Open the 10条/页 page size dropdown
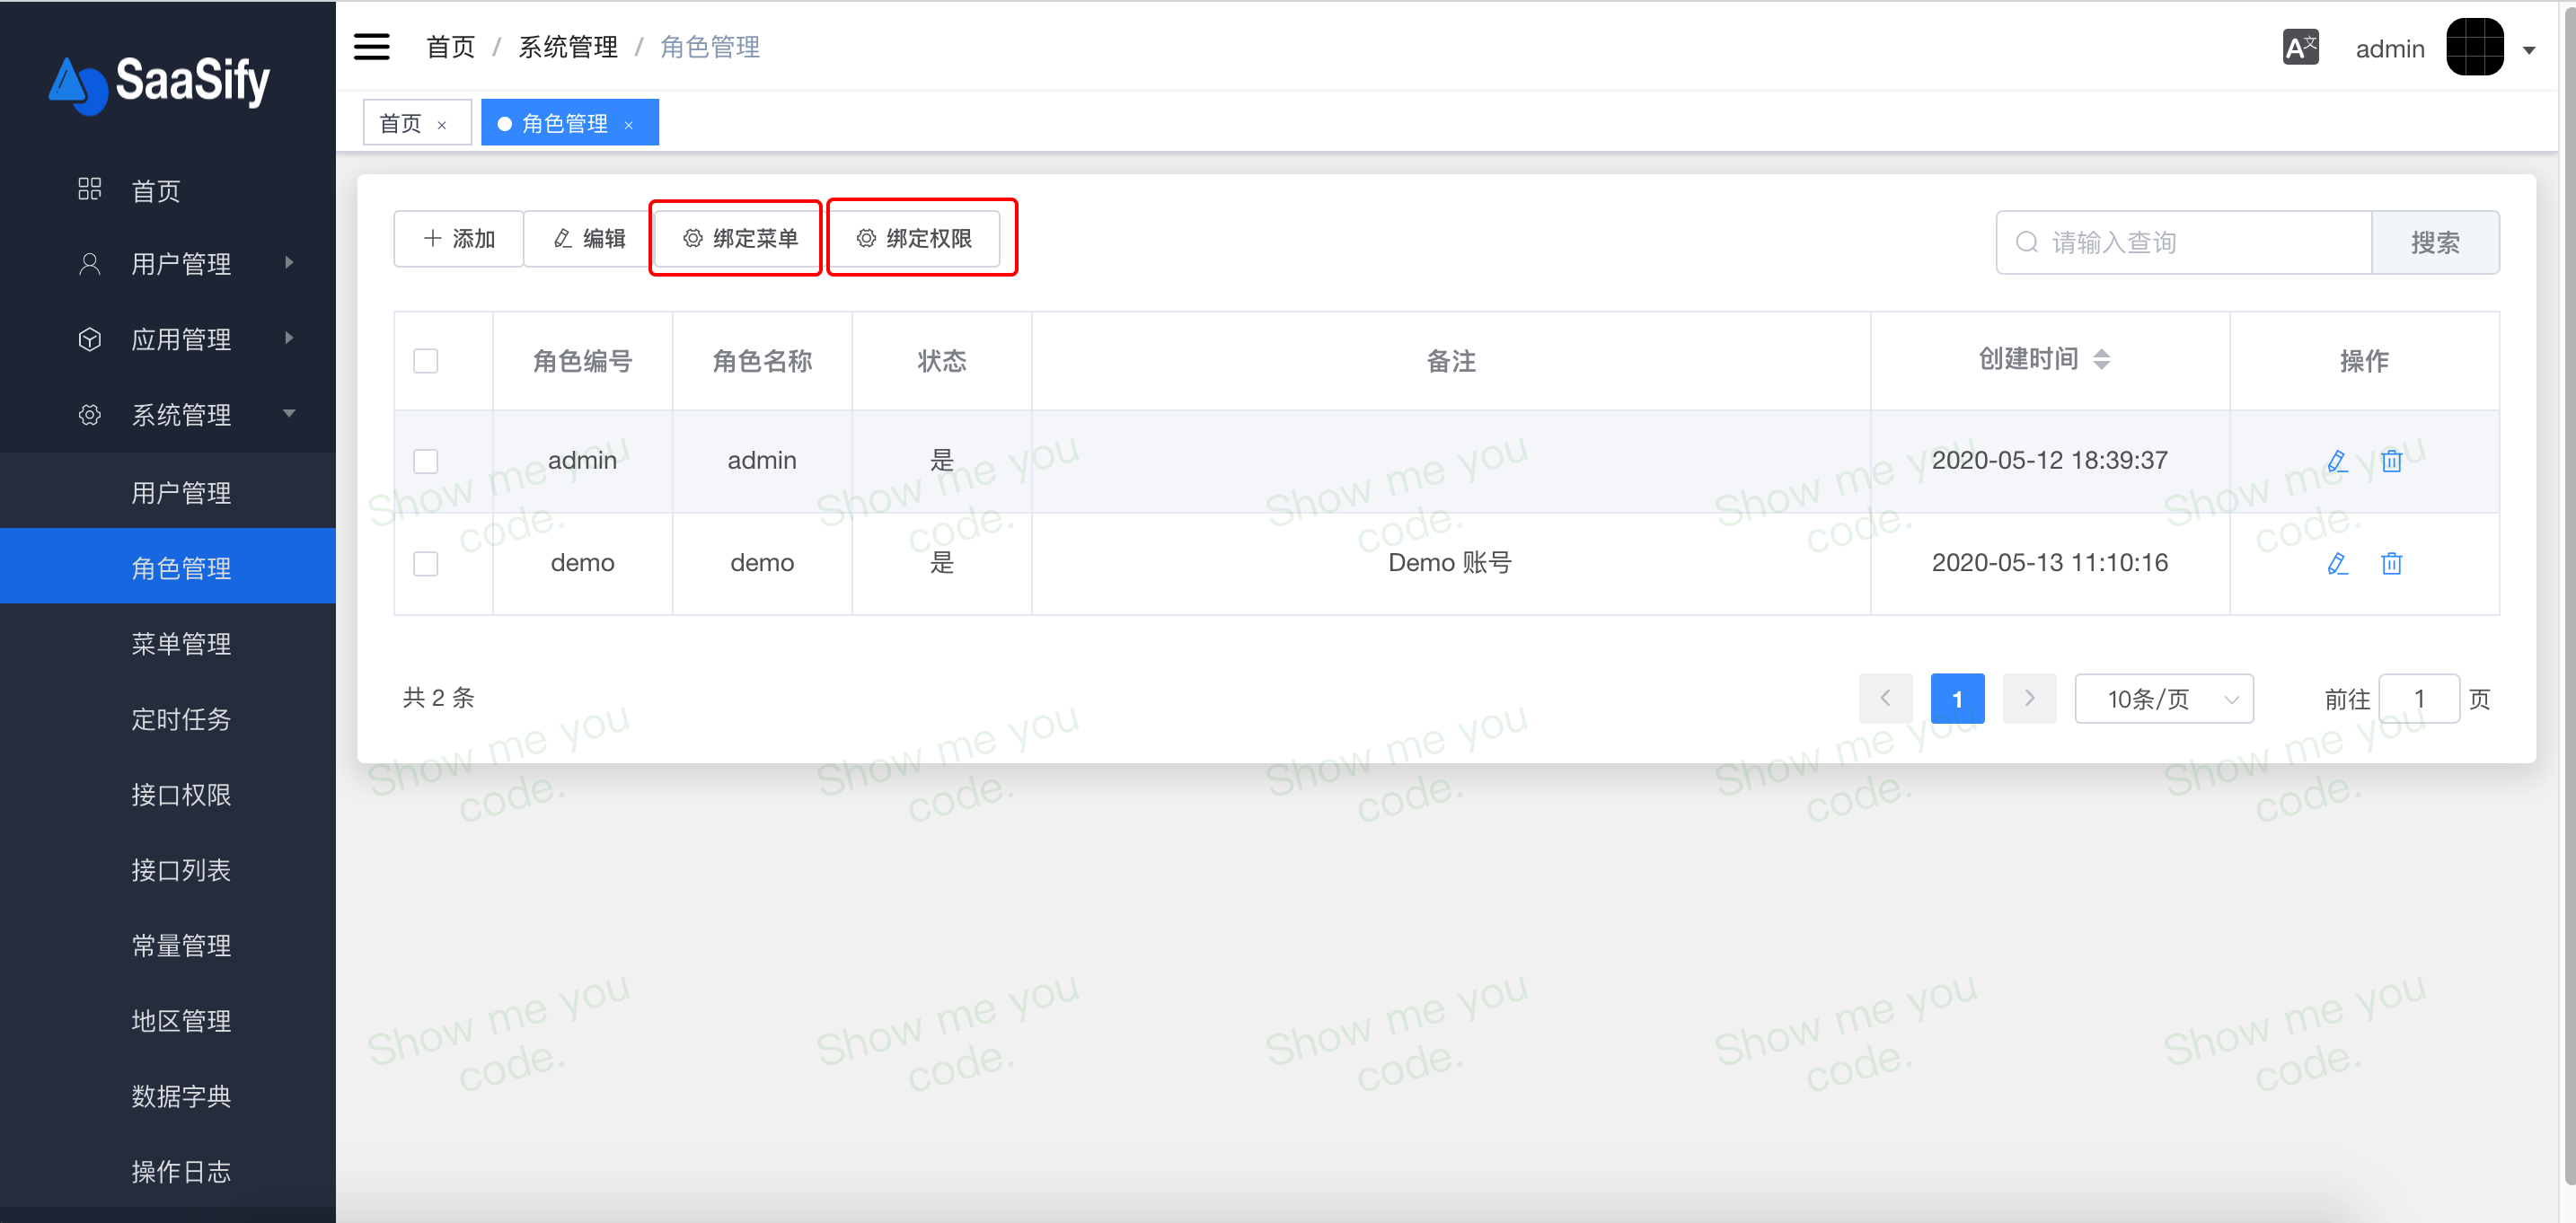This screenshot has height=1223, width=2576. click(2163, 698)
